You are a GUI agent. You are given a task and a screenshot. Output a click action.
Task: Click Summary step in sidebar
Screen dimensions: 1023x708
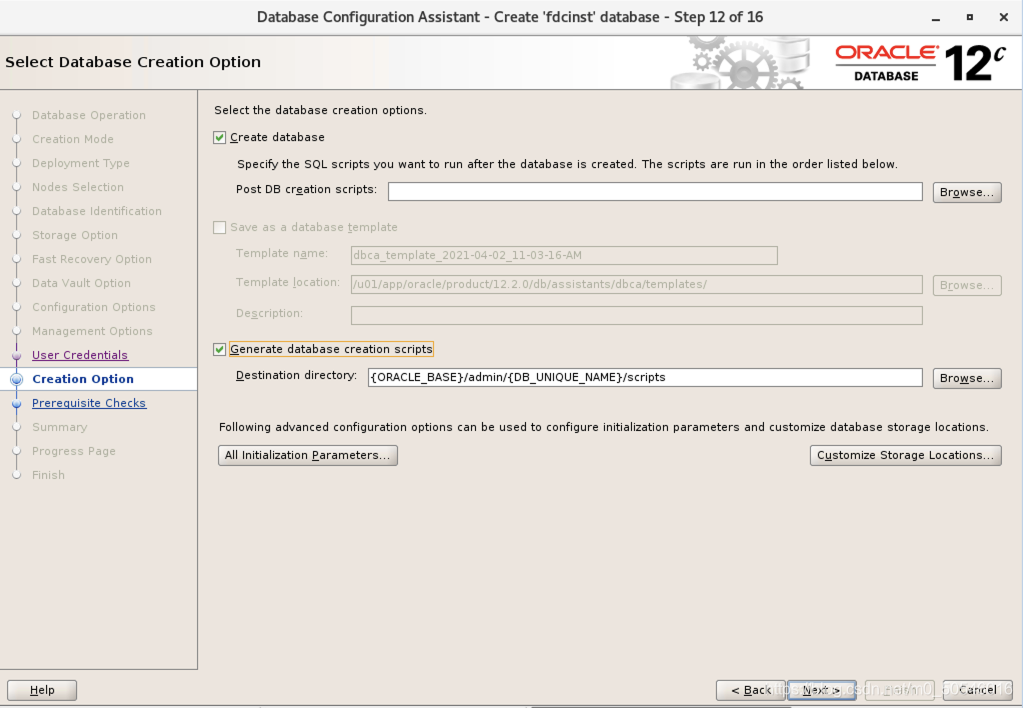(59, 427)
